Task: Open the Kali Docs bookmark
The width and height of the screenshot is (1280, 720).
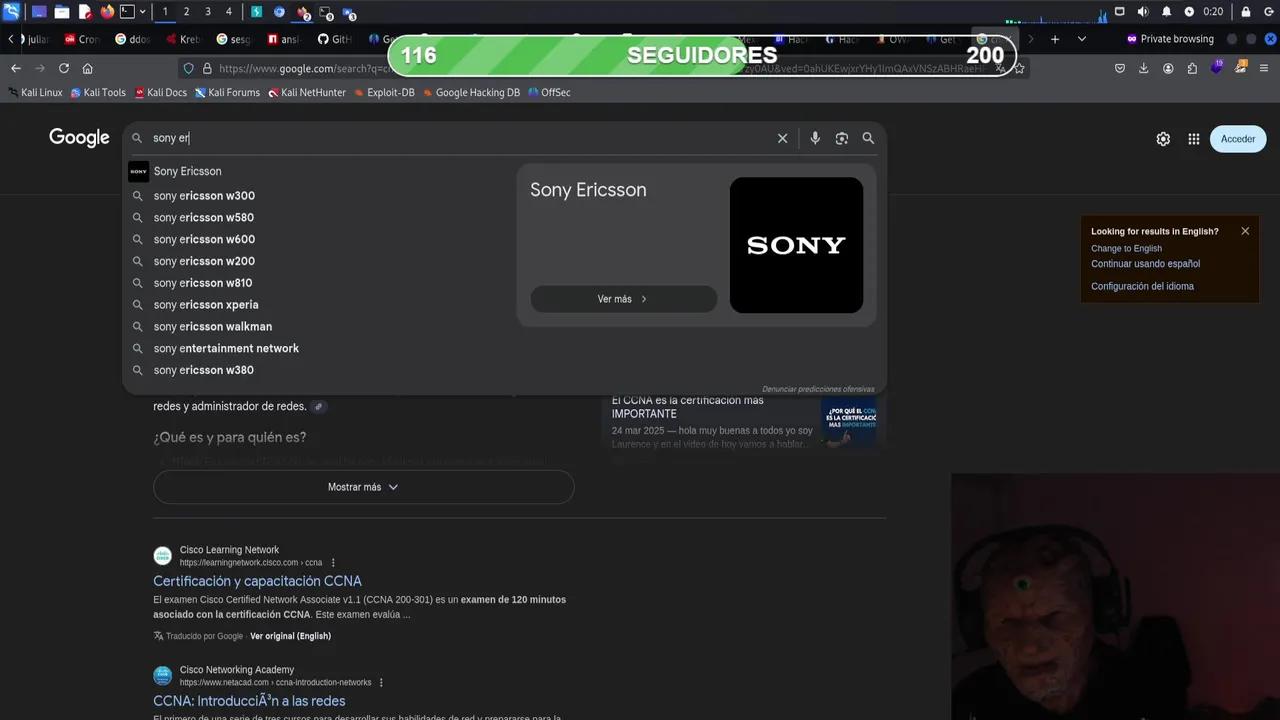Action: point(161,92)
